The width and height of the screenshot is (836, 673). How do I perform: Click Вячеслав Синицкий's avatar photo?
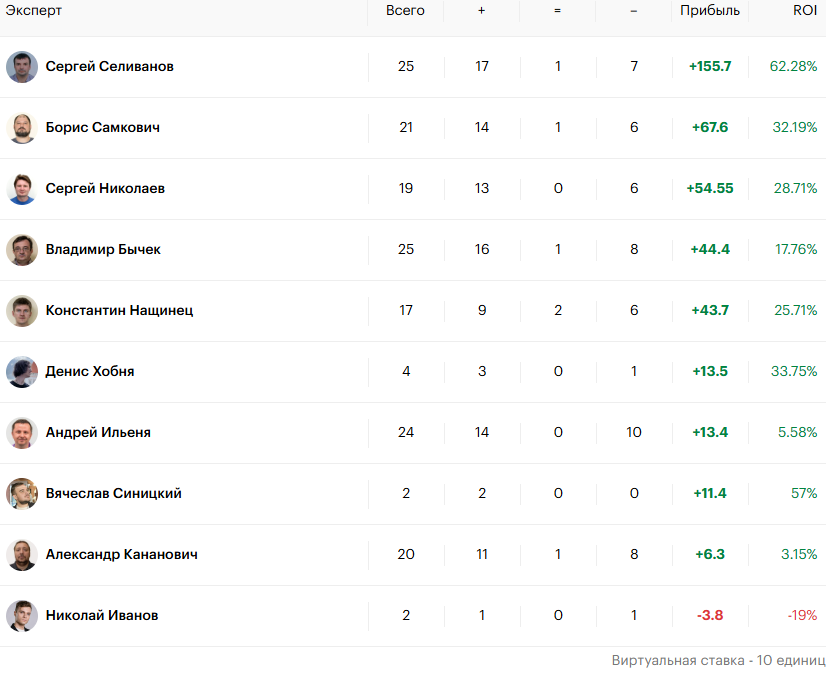coord(21,494)
